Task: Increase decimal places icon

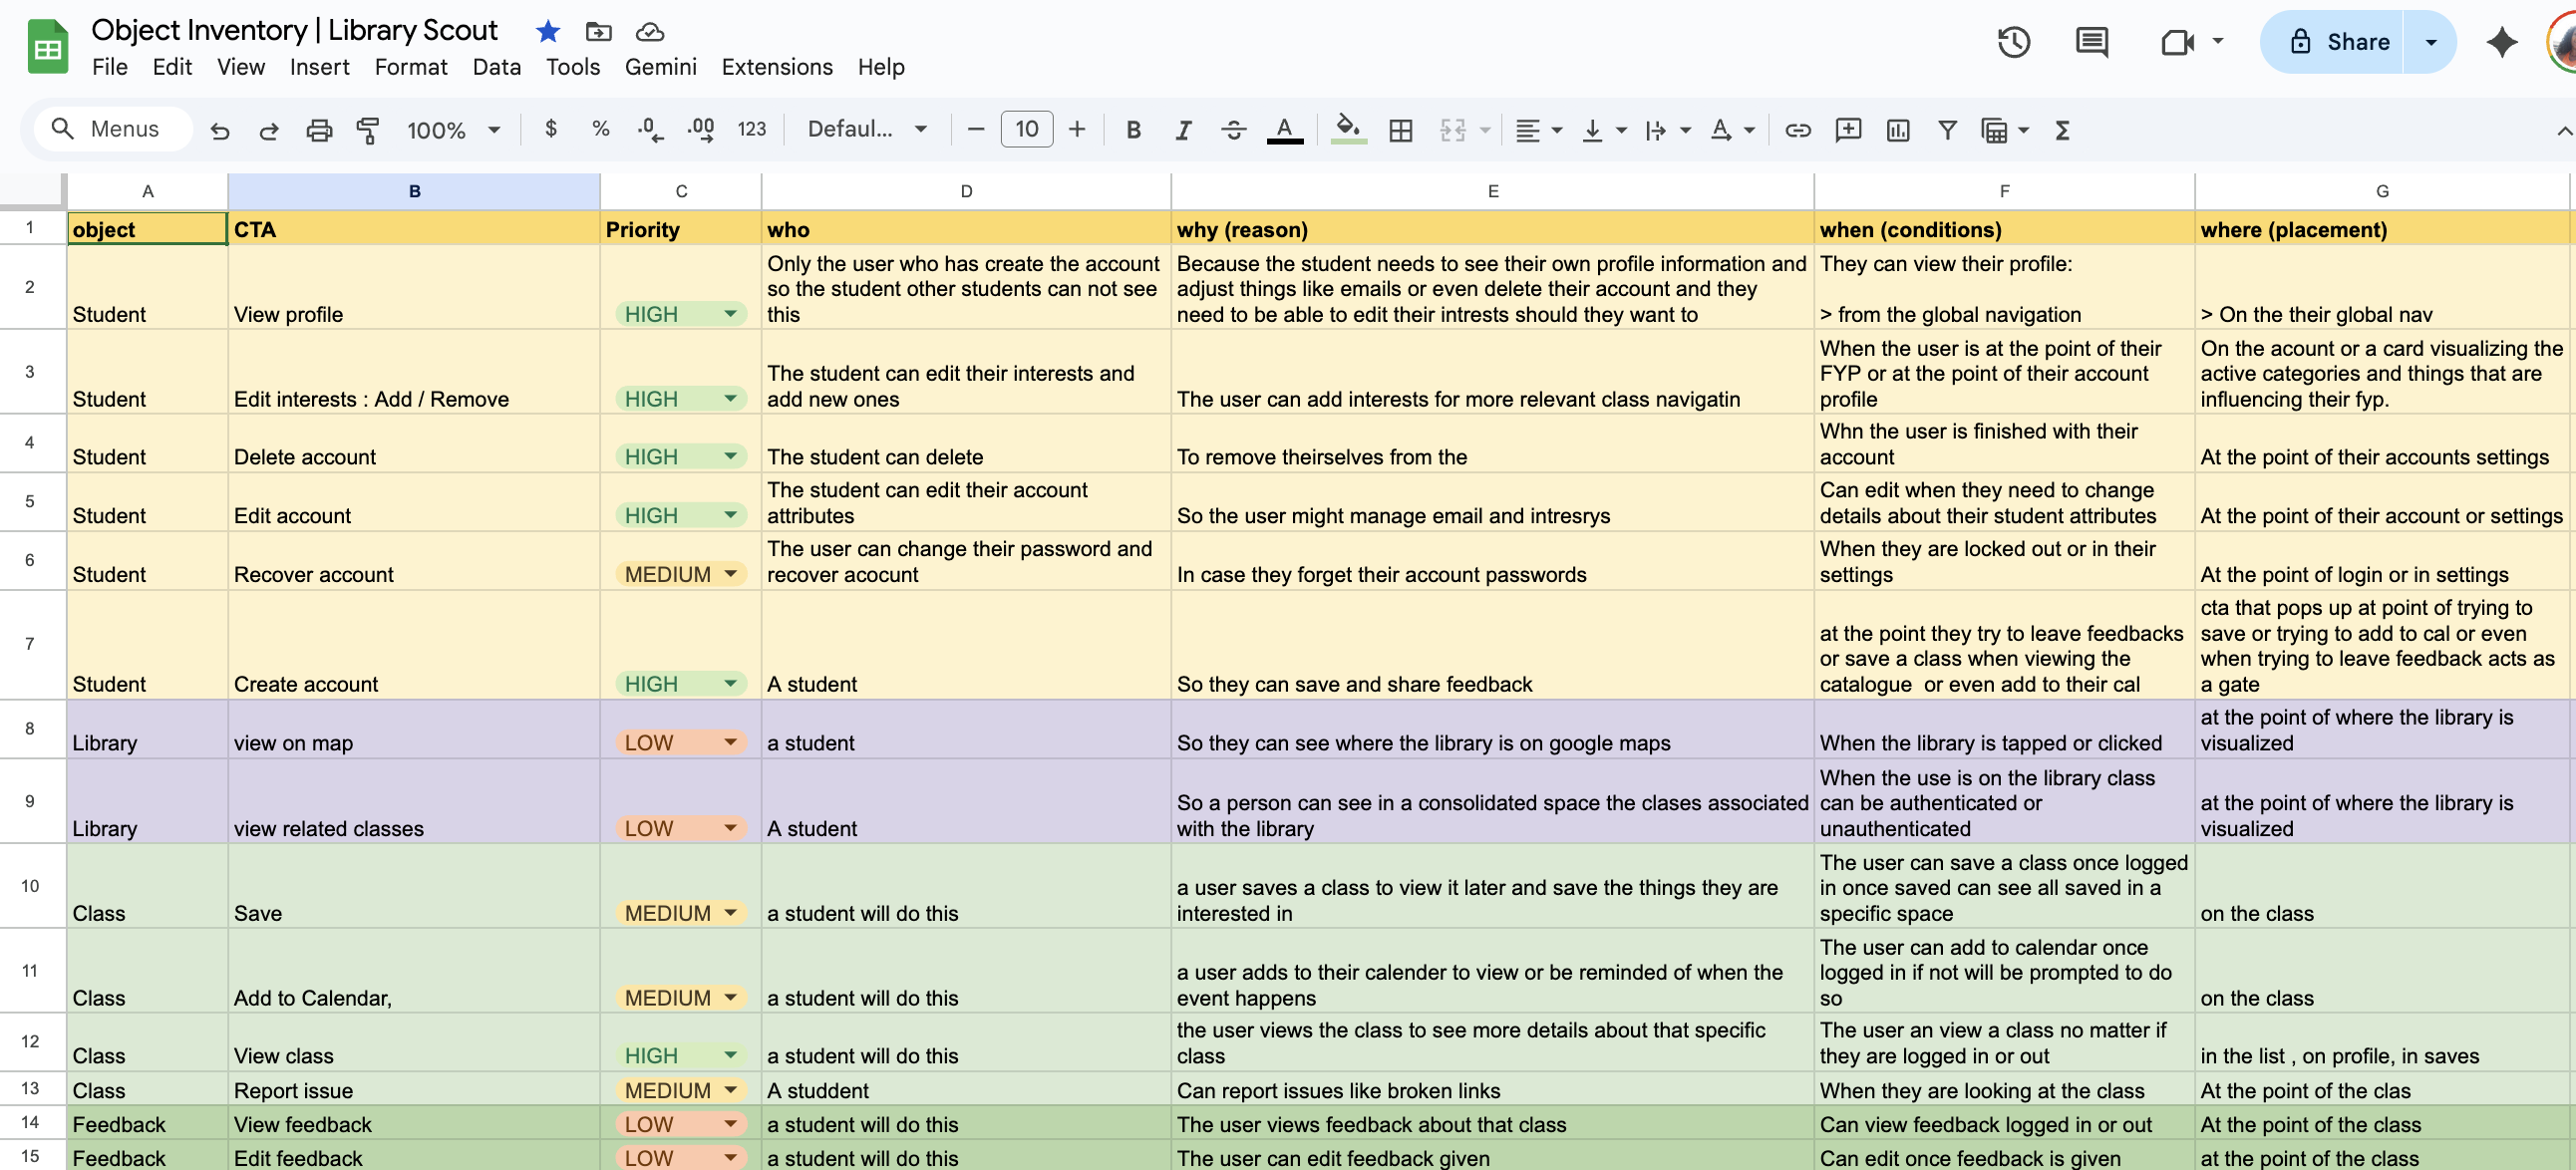Action: click(701, 130)
